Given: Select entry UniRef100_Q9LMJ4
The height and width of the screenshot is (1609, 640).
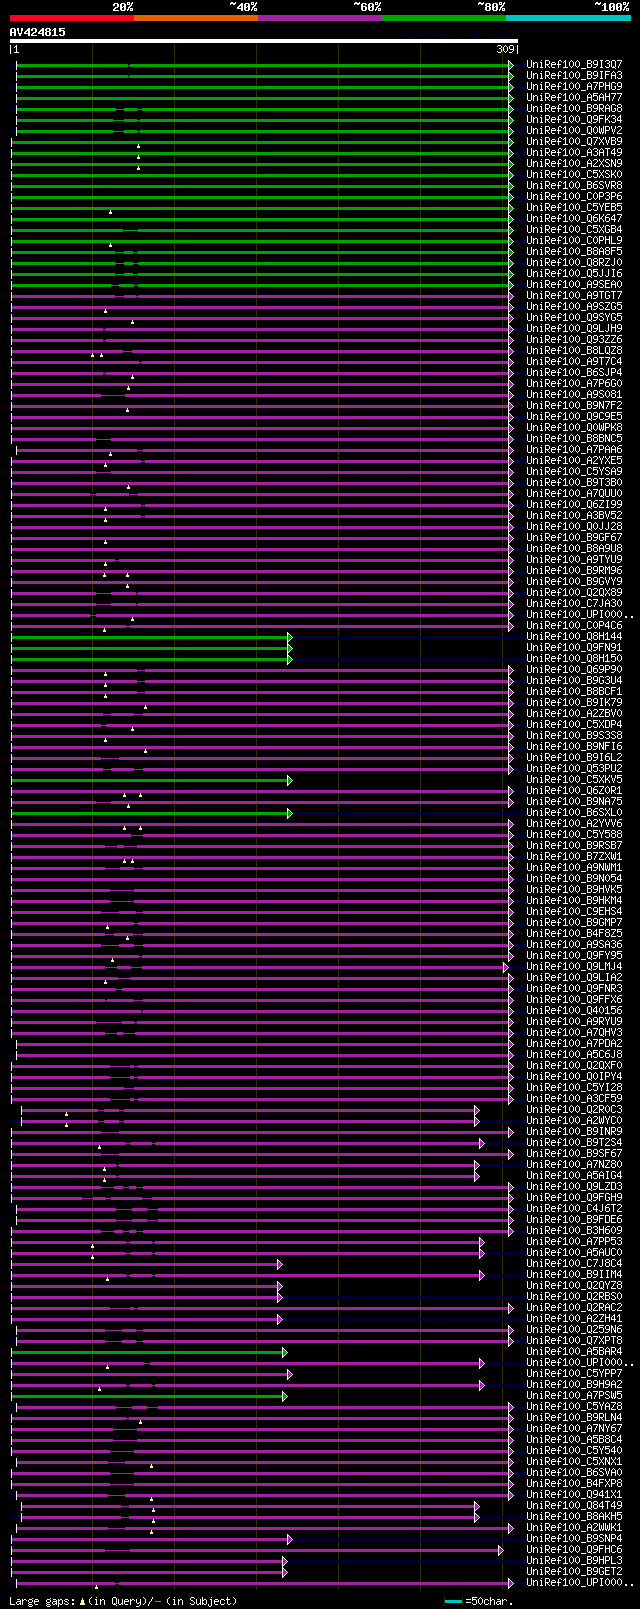Looking at the screenshot, I should 574,967.
